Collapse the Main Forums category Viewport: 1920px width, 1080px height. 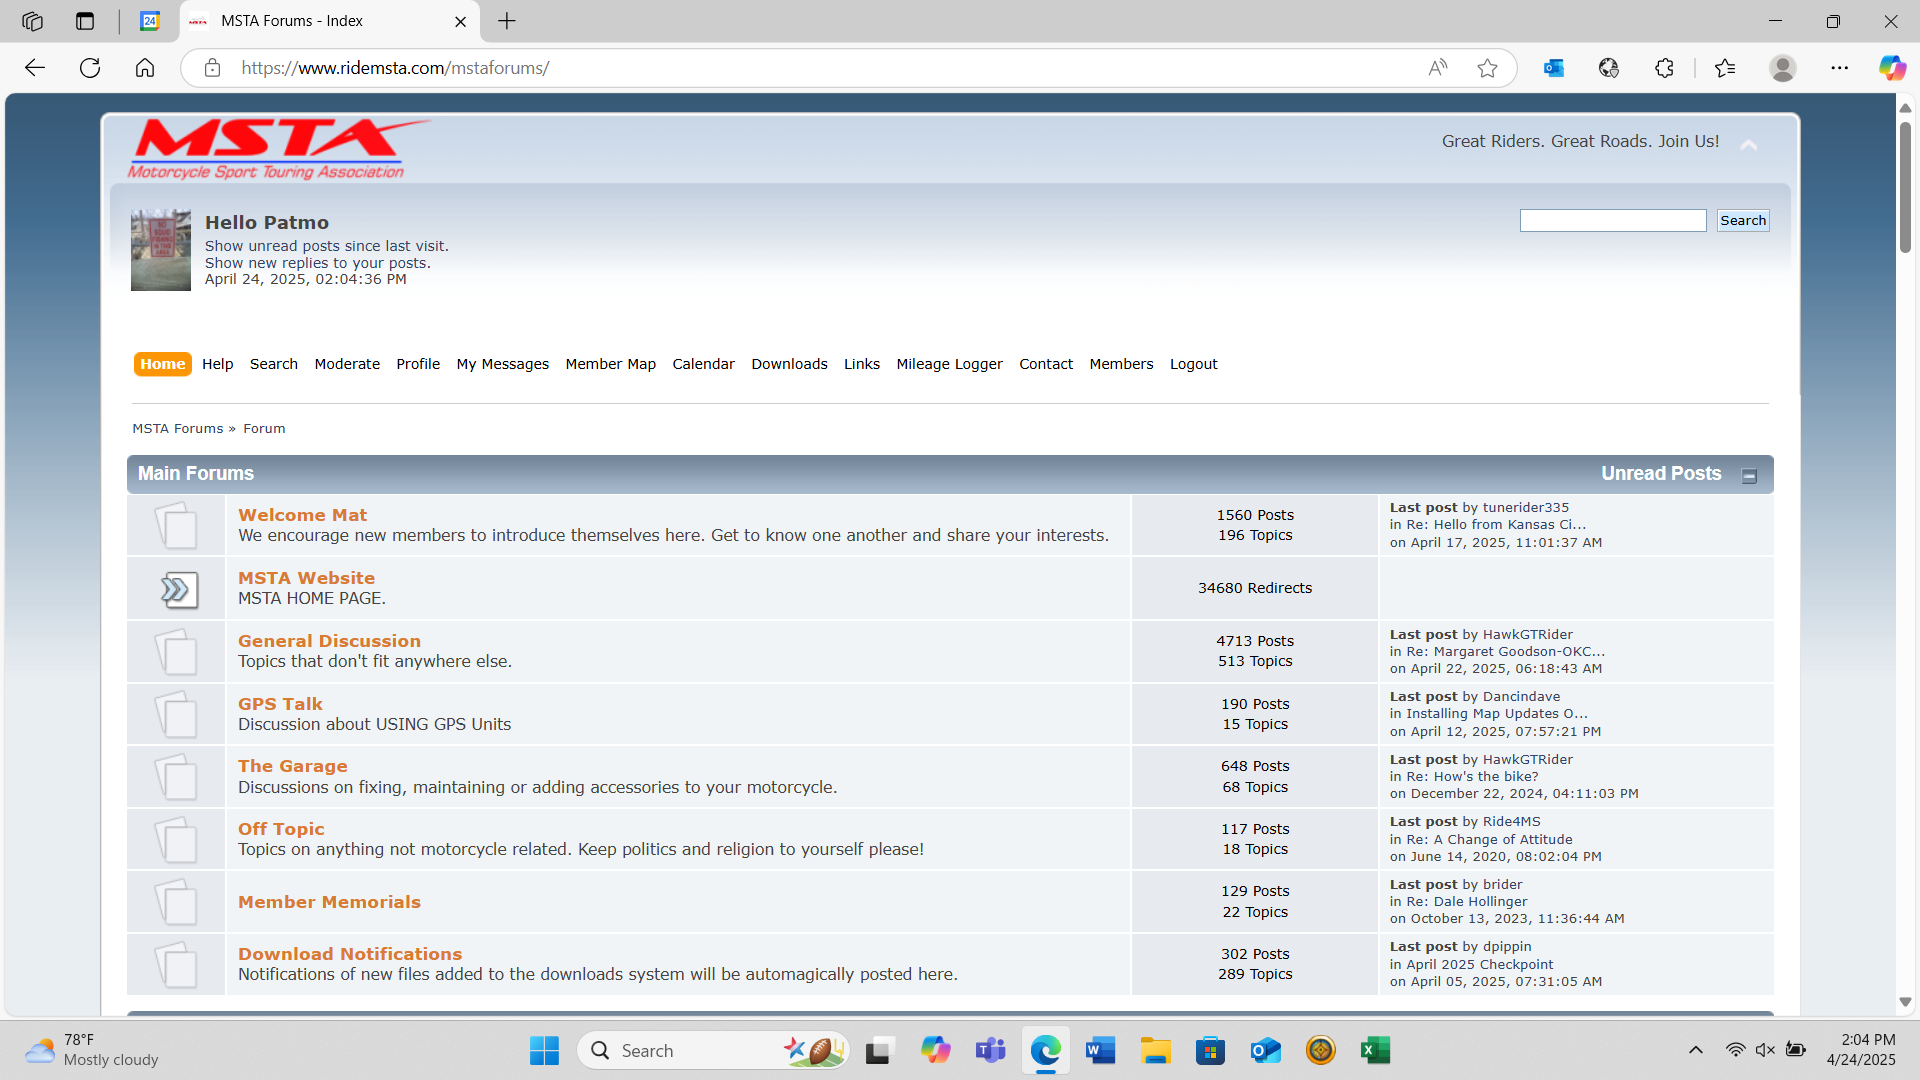point(1749,476)
